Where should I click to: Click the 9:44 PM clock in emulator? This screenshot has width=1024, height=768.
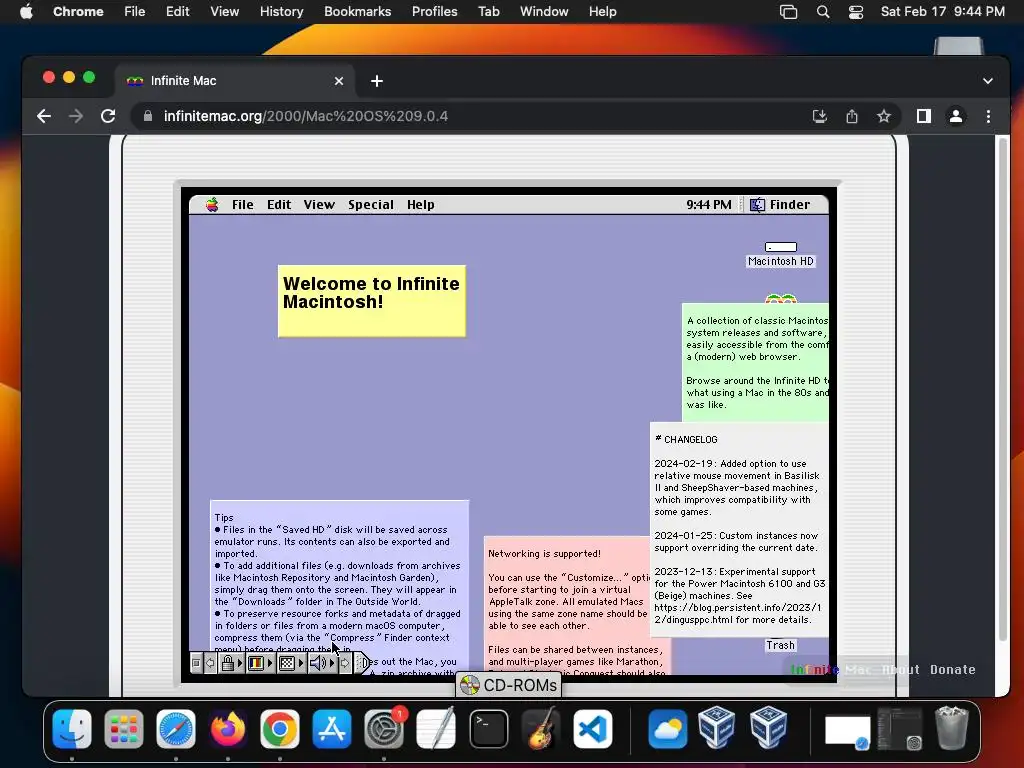(709, 204)
